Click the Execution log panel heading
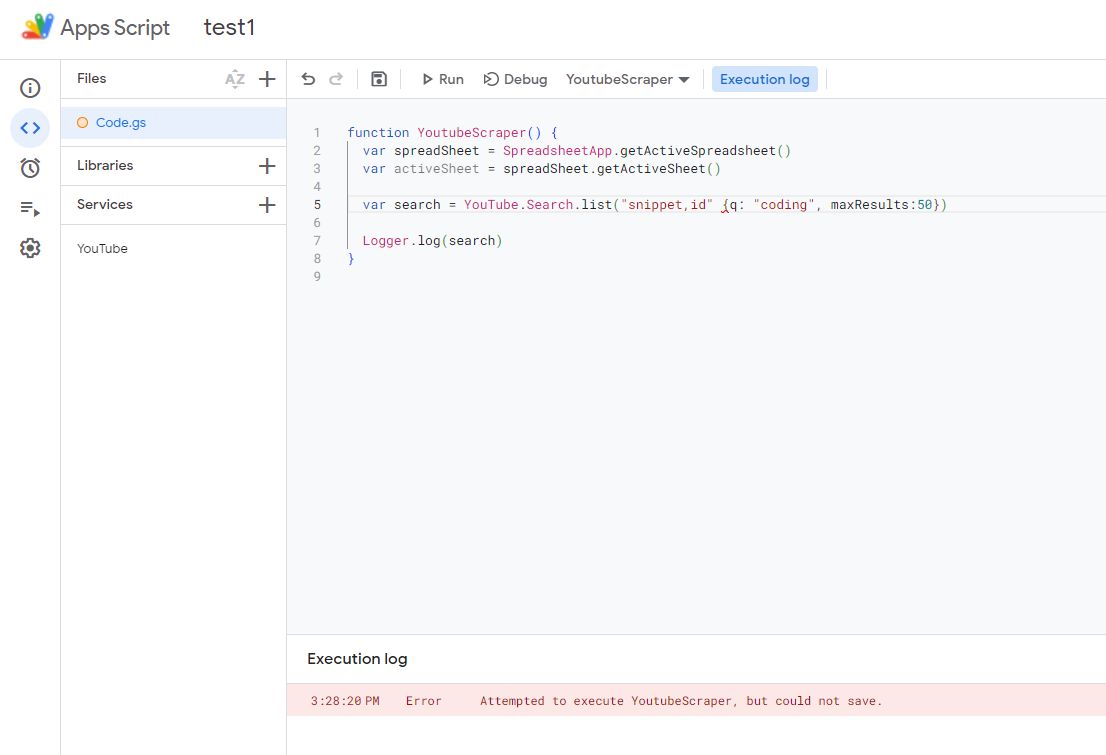Viewport: 1106px width, 755px height. click(357, 658)
